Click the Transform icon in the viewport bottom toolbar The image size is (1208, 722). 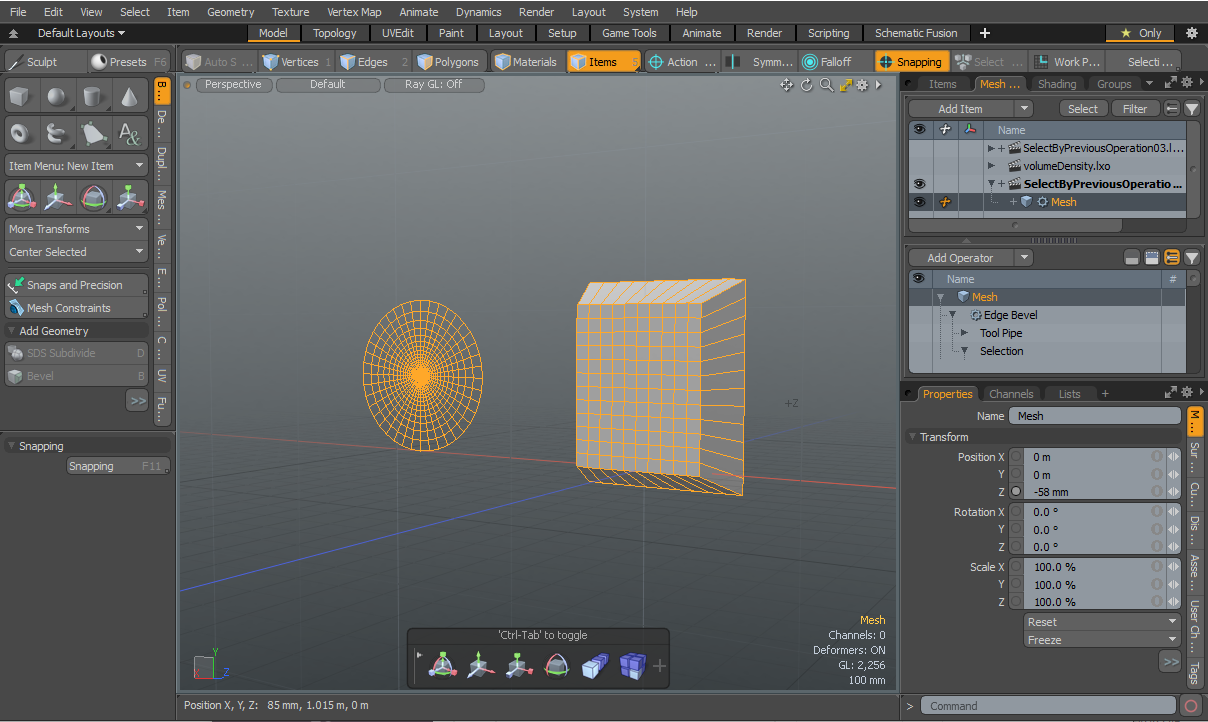coord(444,665)
